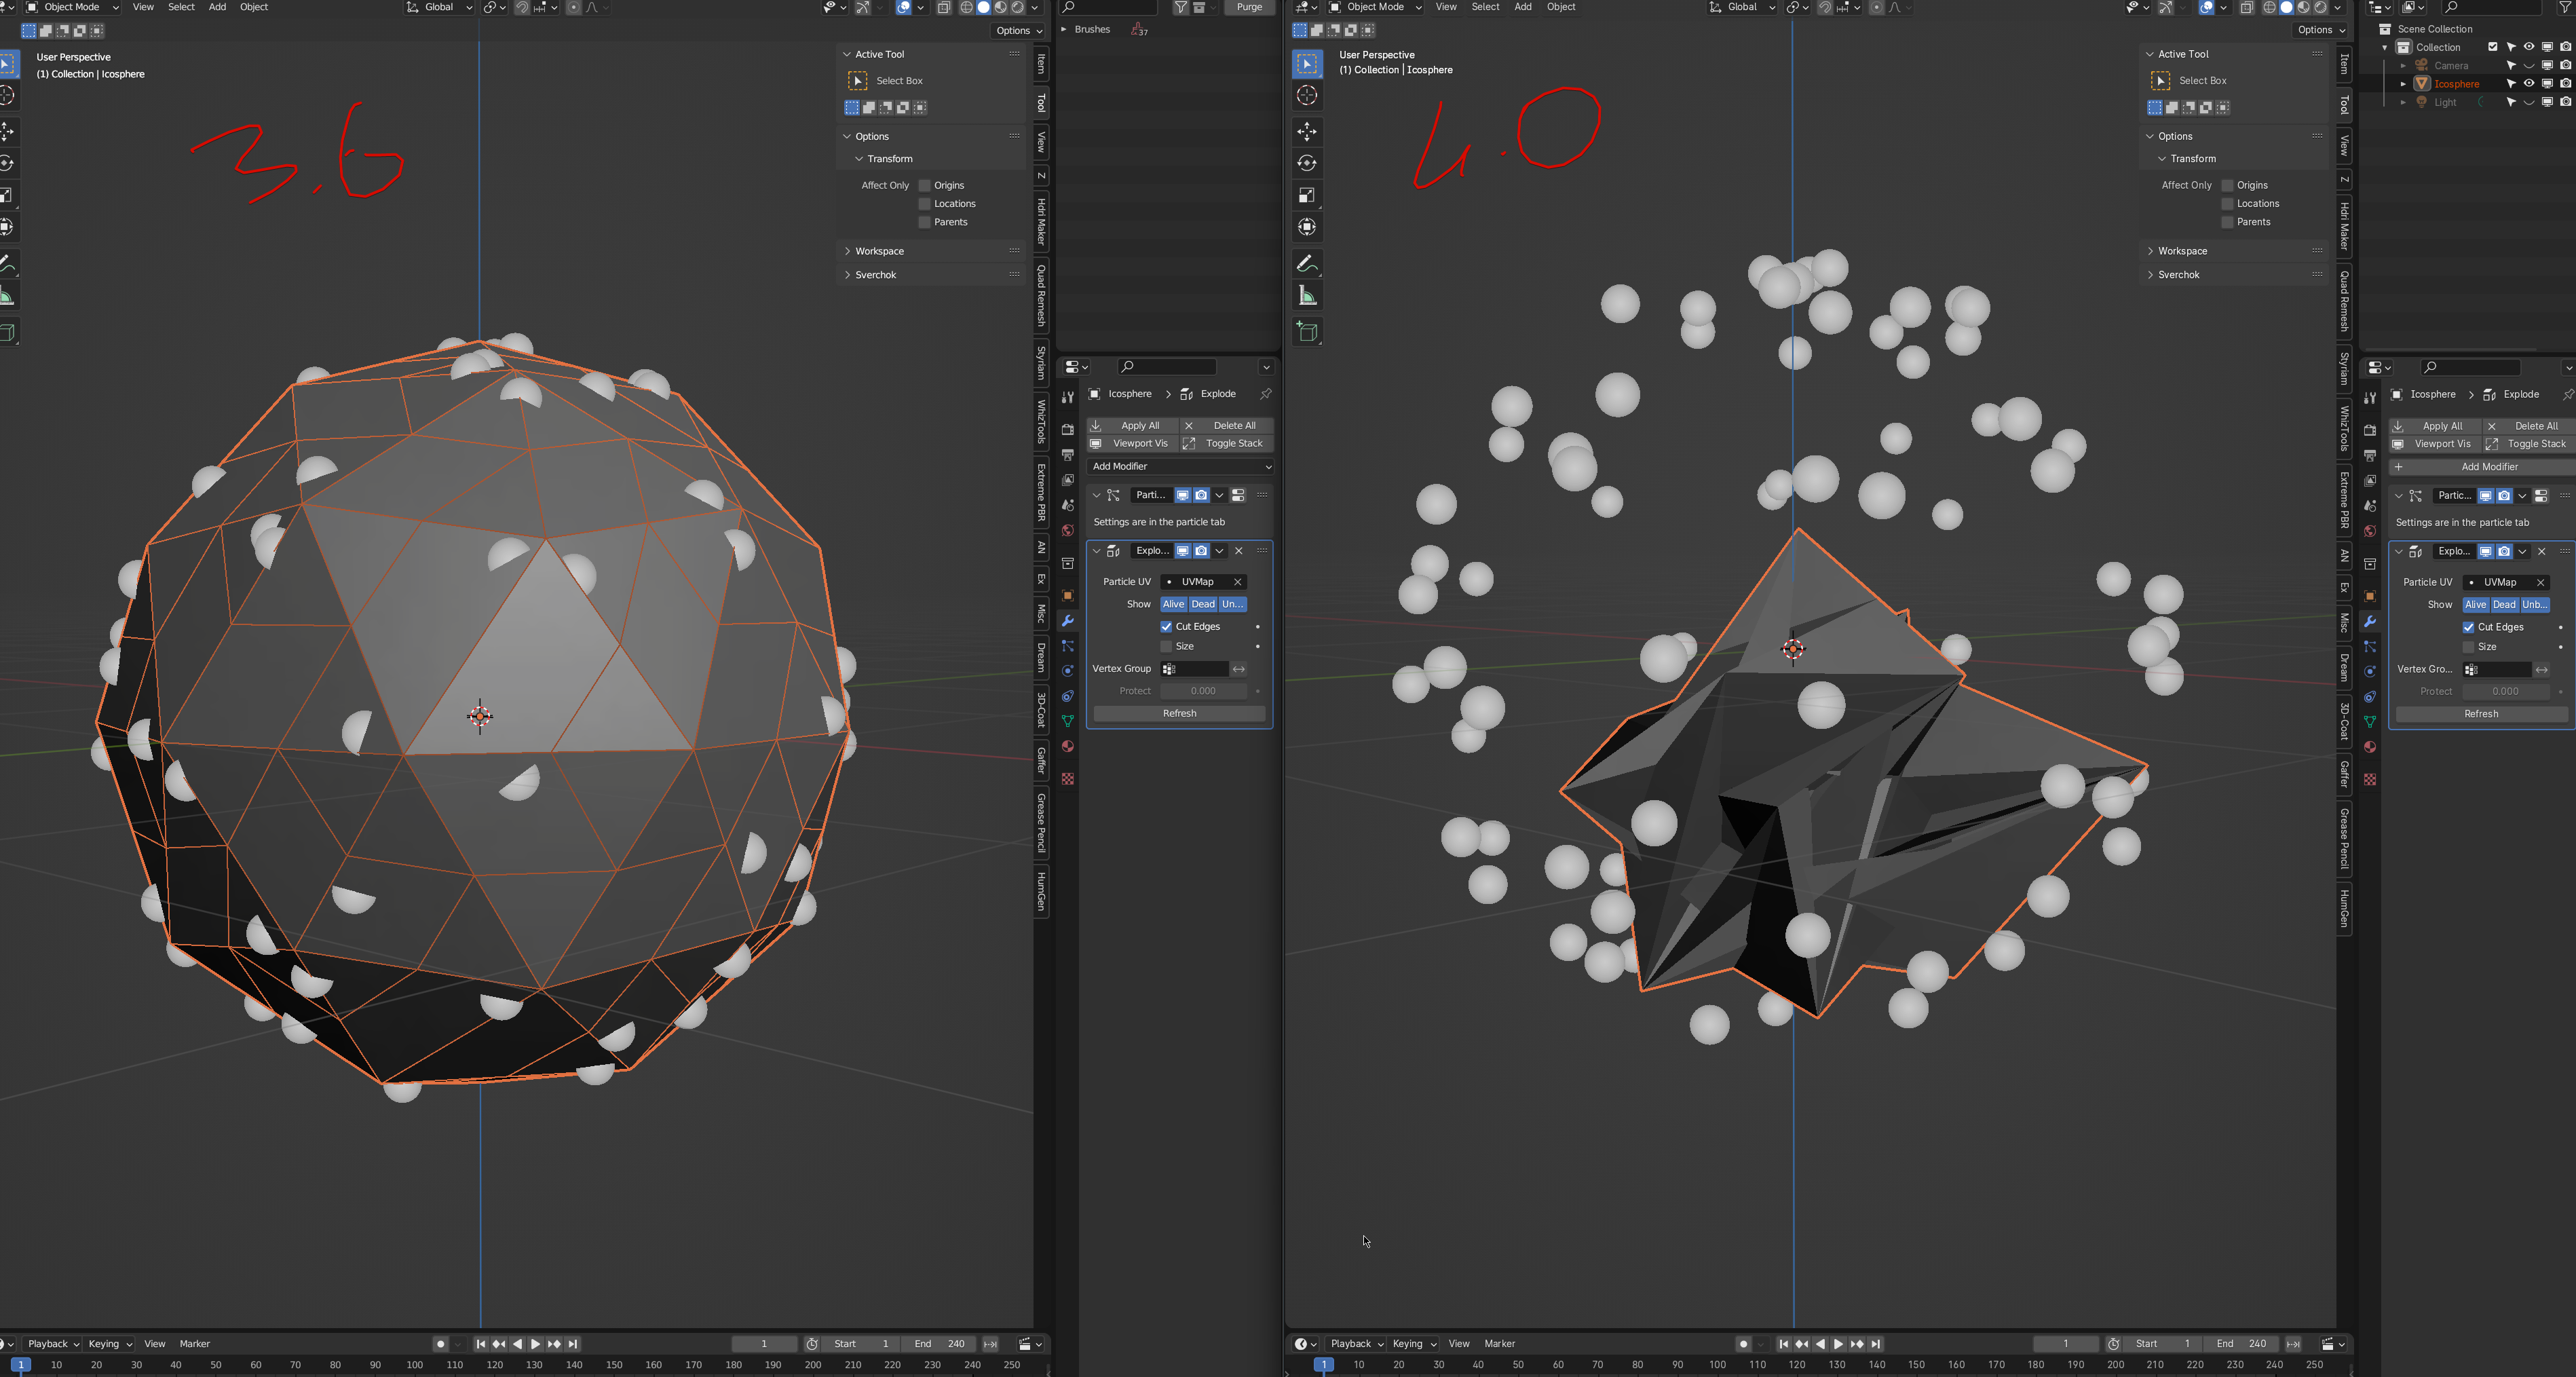This screenshot has width=2576, height=1377.
Task: Open Options dropdown in 3.6 viewport header
Action: (1018, 31)
